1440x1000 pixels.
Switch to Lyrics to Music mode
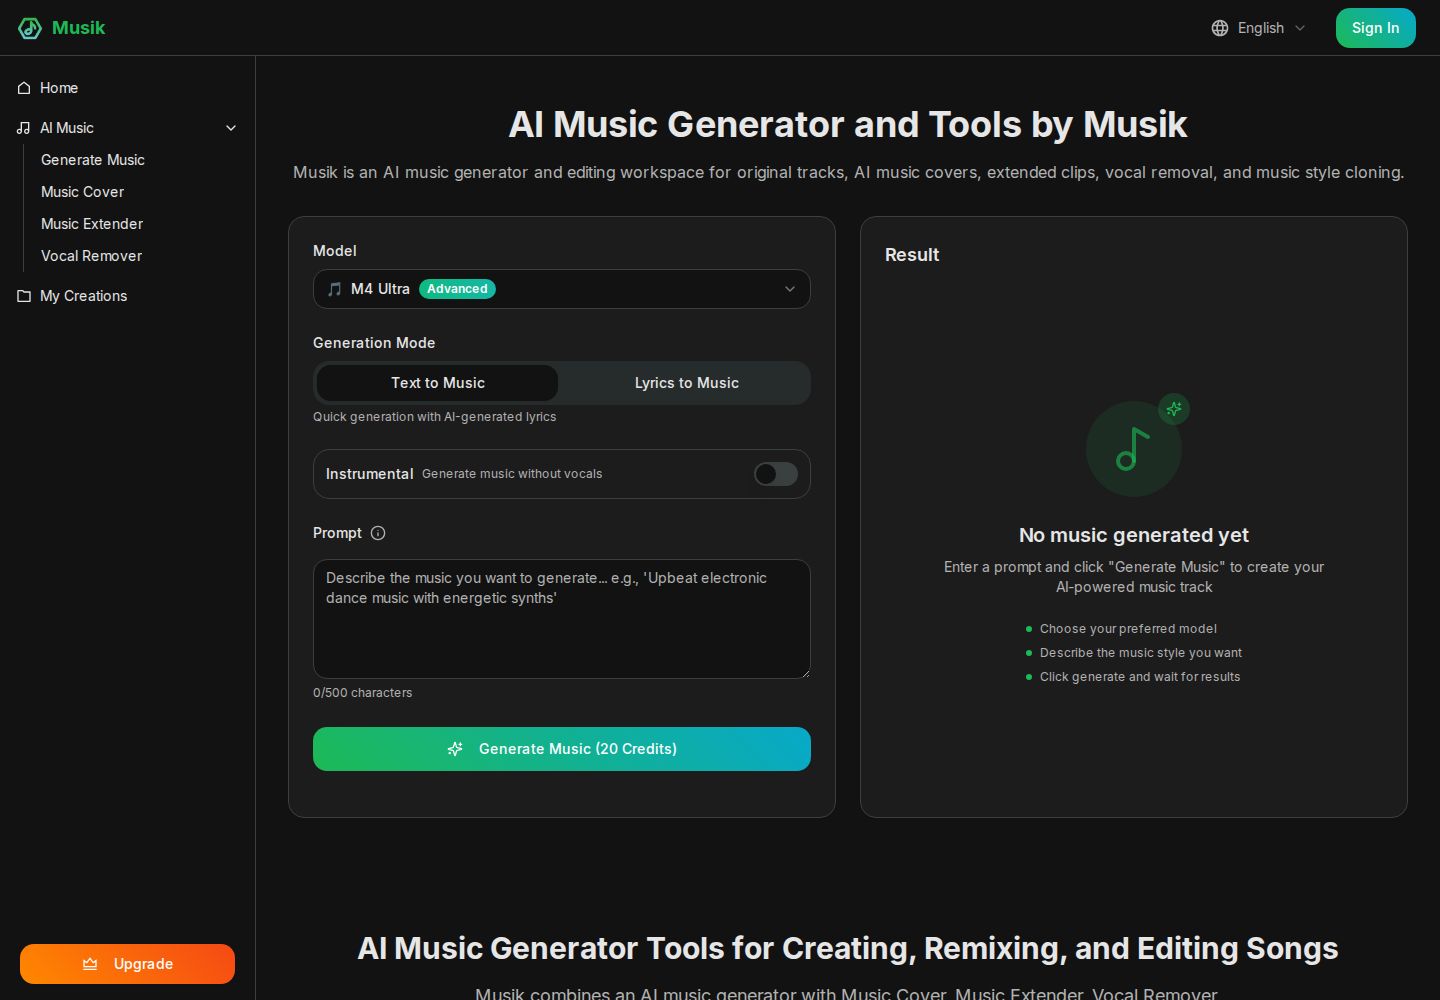[x=686, y=383]
